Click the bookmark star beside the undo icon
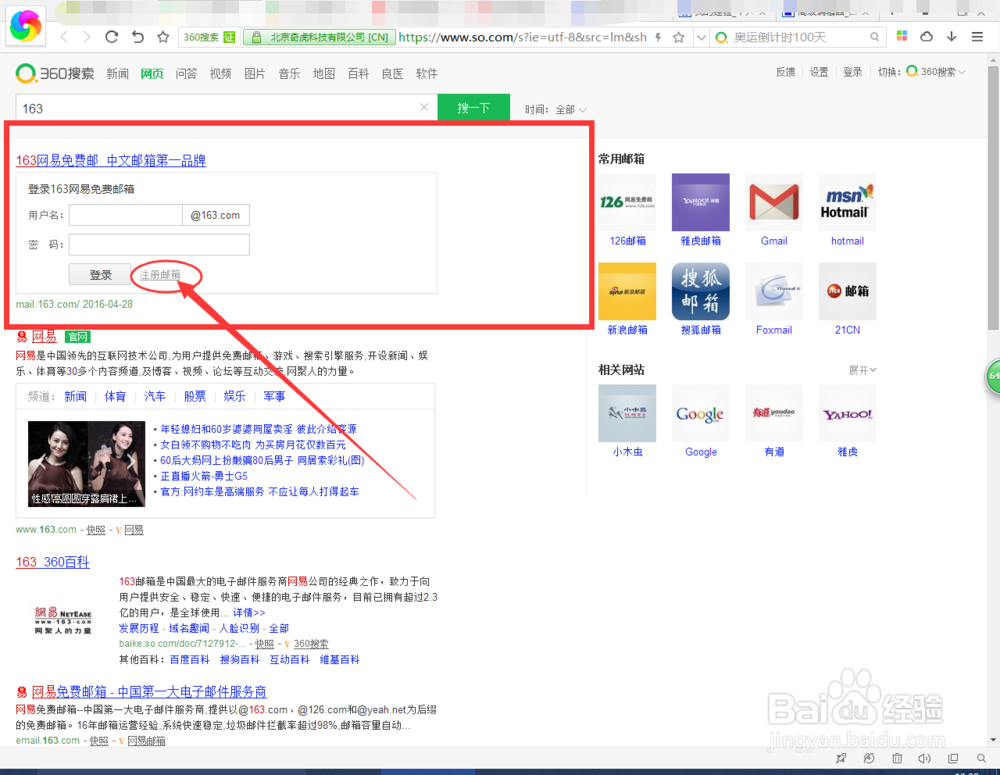This screenshot has height=775, width=1000. click(x=163, y=37)
